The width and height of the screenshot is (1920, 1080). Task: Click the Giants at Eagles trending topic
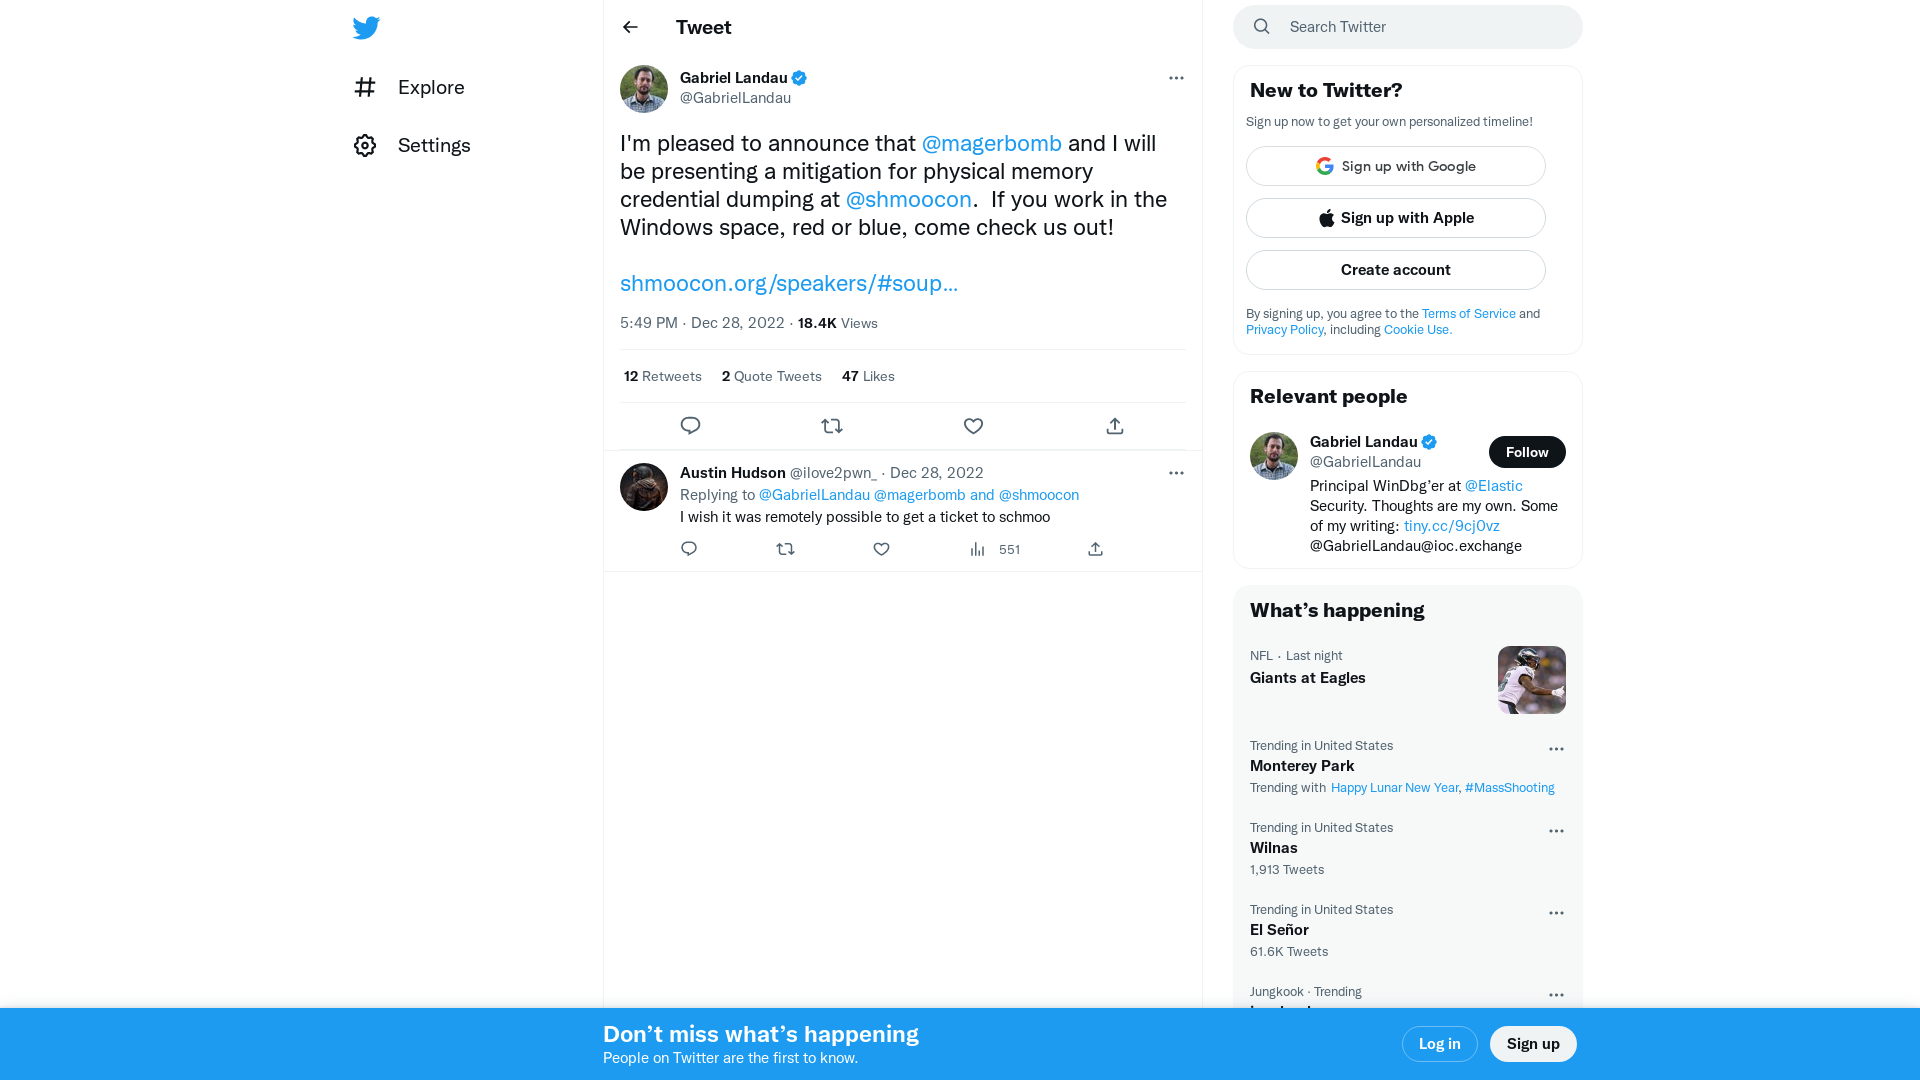(1307, 676)
